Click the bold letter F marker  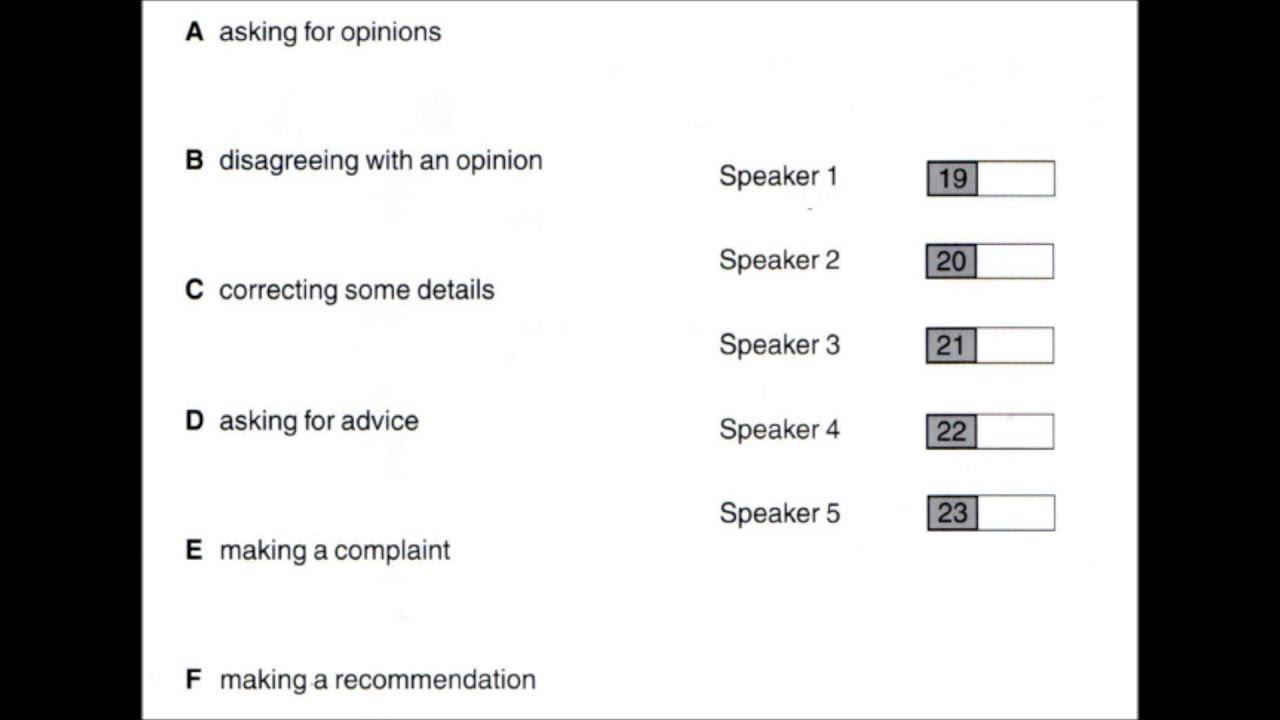194,680
